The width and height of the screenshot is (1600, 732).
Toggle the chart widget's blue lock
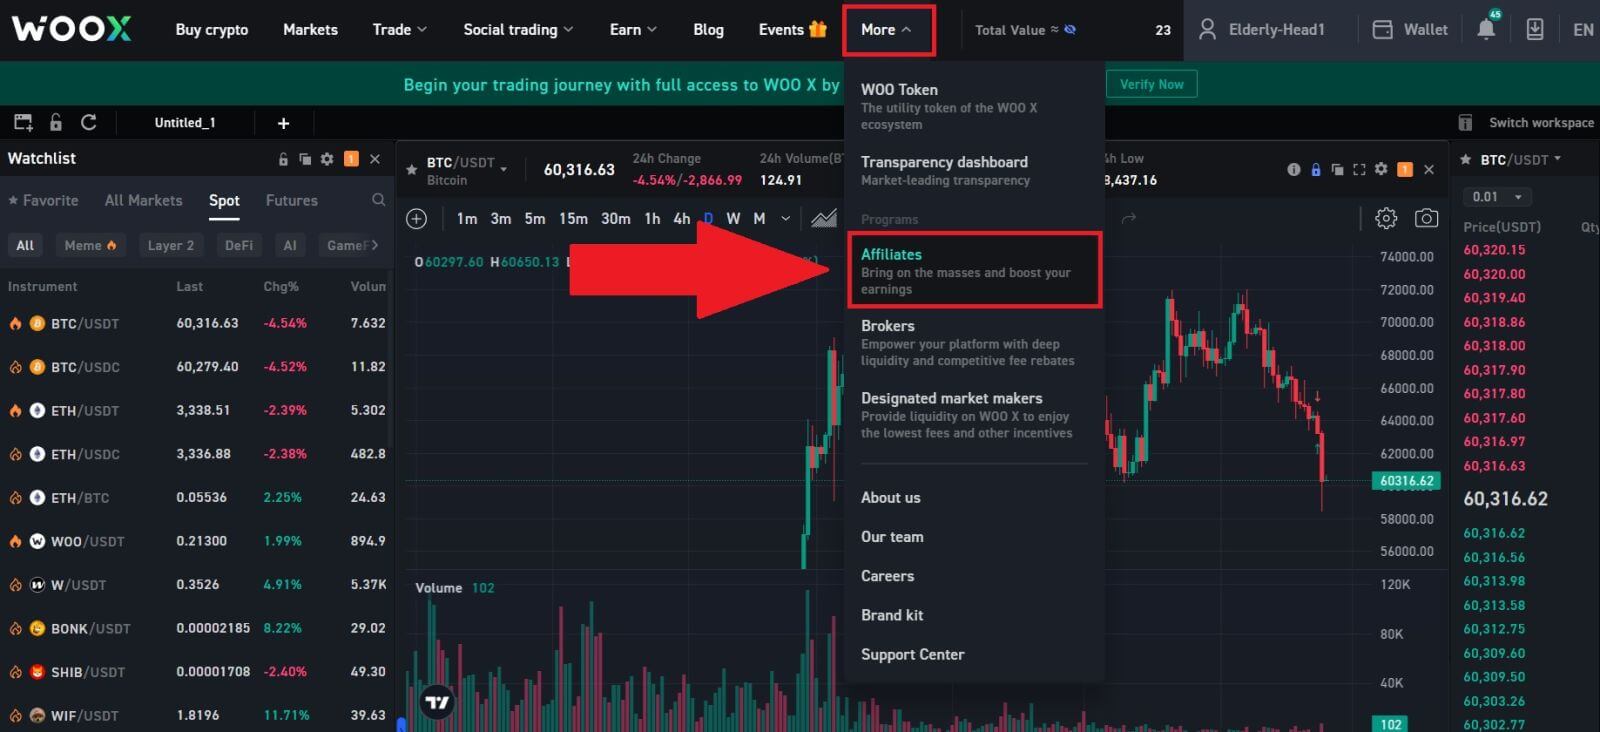click(1316, 170)
